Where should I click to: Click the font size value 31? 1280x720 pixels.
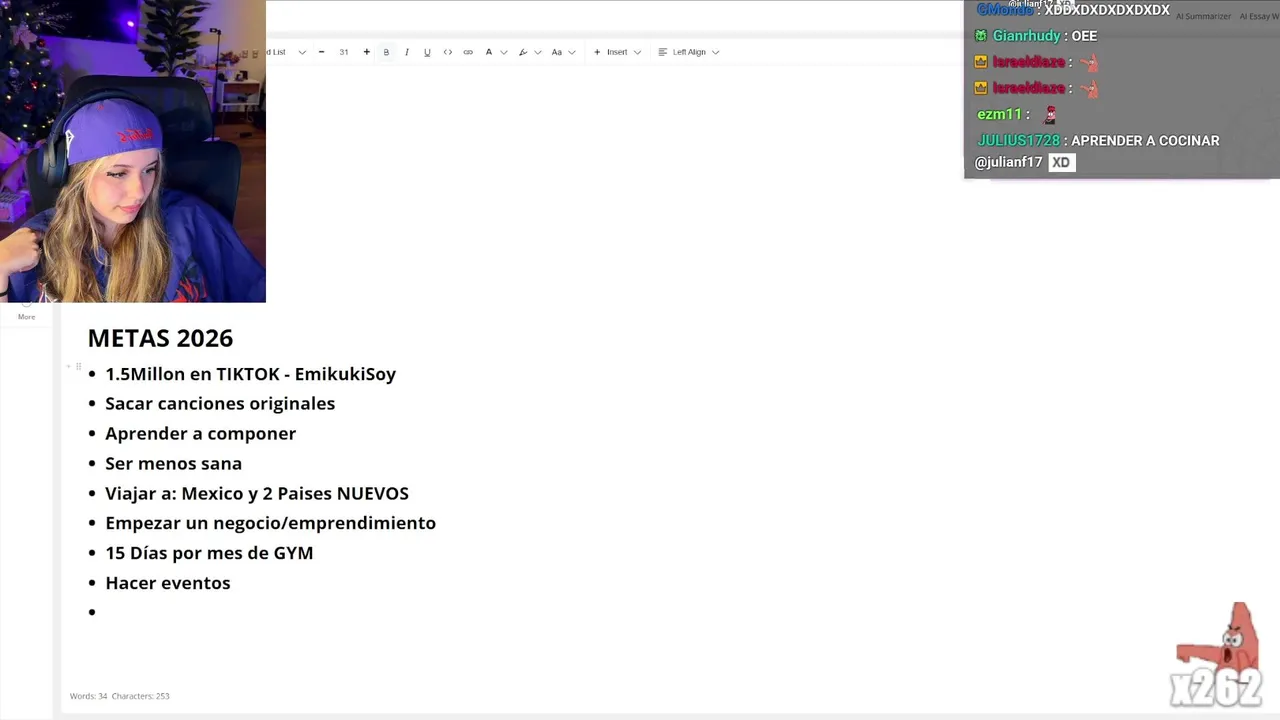point(343,52)
